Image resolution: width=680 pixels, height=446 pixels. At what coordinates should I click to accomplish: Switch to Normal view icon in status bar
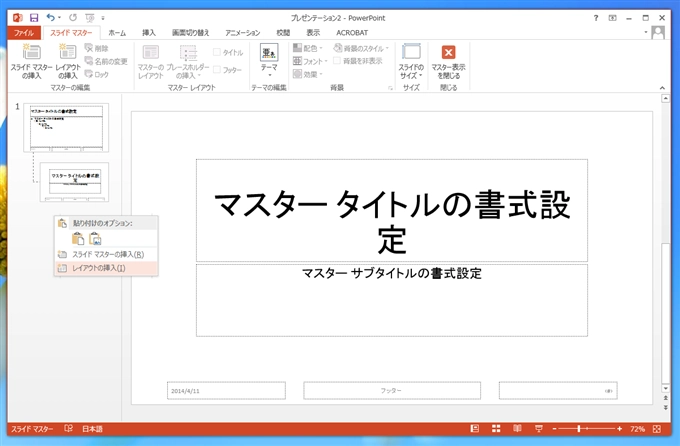coord(475,429)
